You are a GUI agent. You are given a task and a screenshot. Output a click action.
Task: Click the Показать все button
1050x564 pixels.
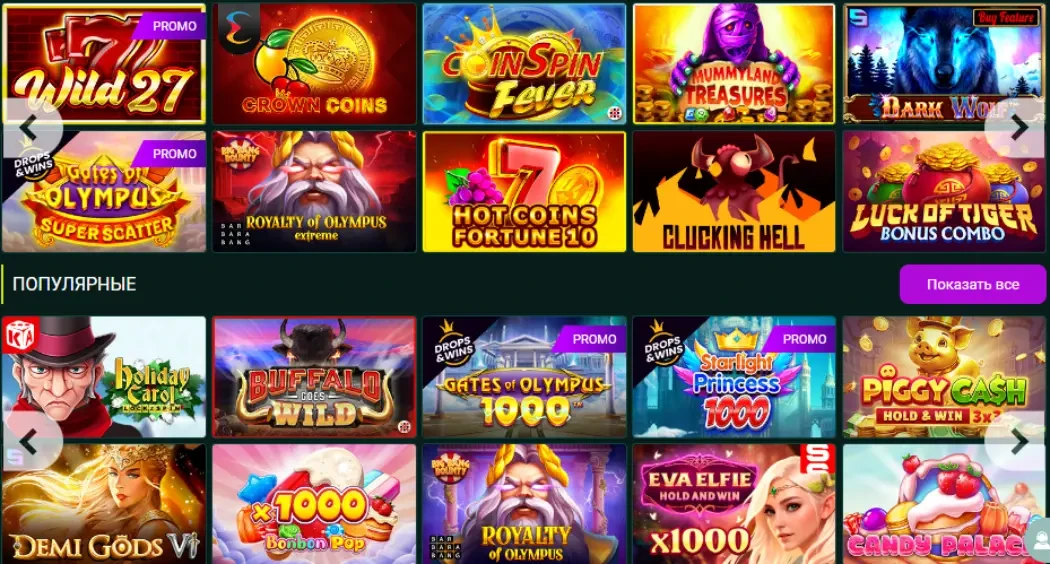pyautogui.click(x=972, y=284)
